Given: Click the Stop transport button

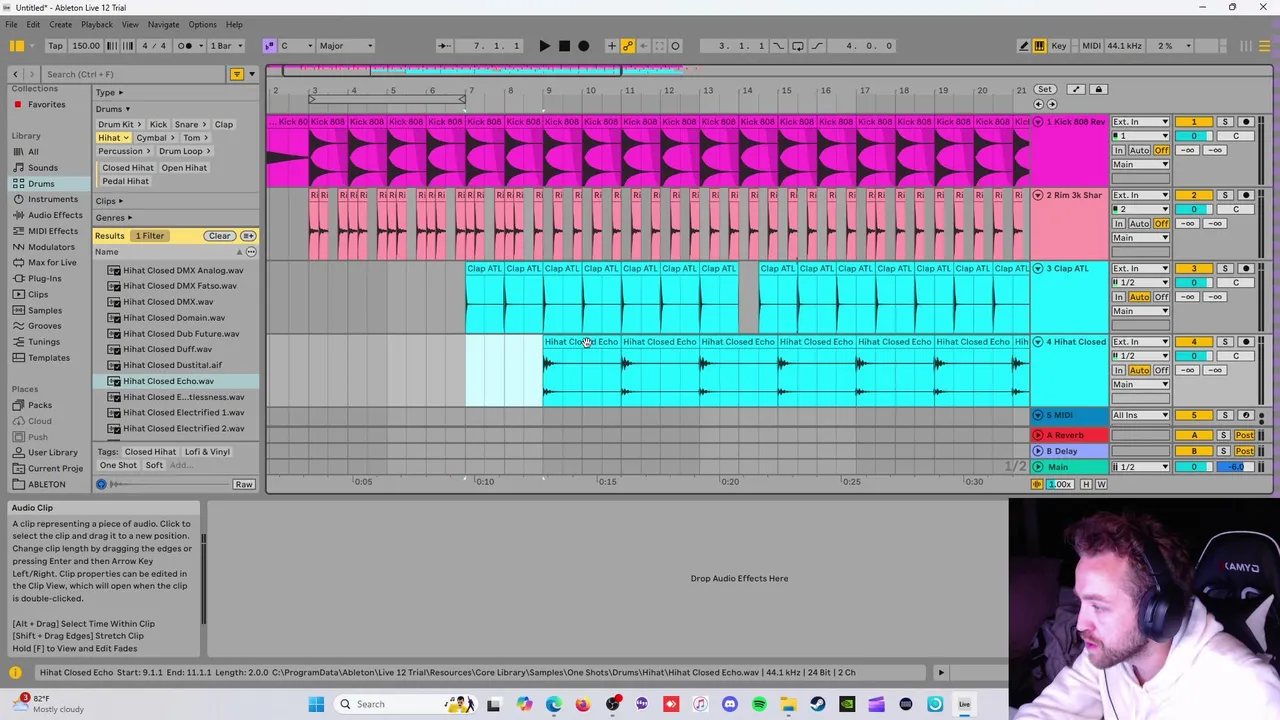Looking at the screenshot, I should 564,46.
